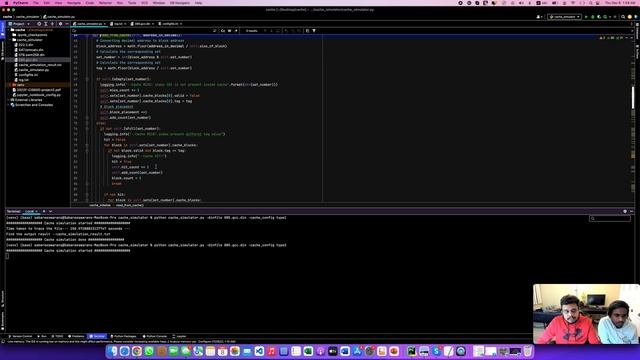The image size is (640, 360).
Task: Open the Help menu
Action: coord(198,3)
